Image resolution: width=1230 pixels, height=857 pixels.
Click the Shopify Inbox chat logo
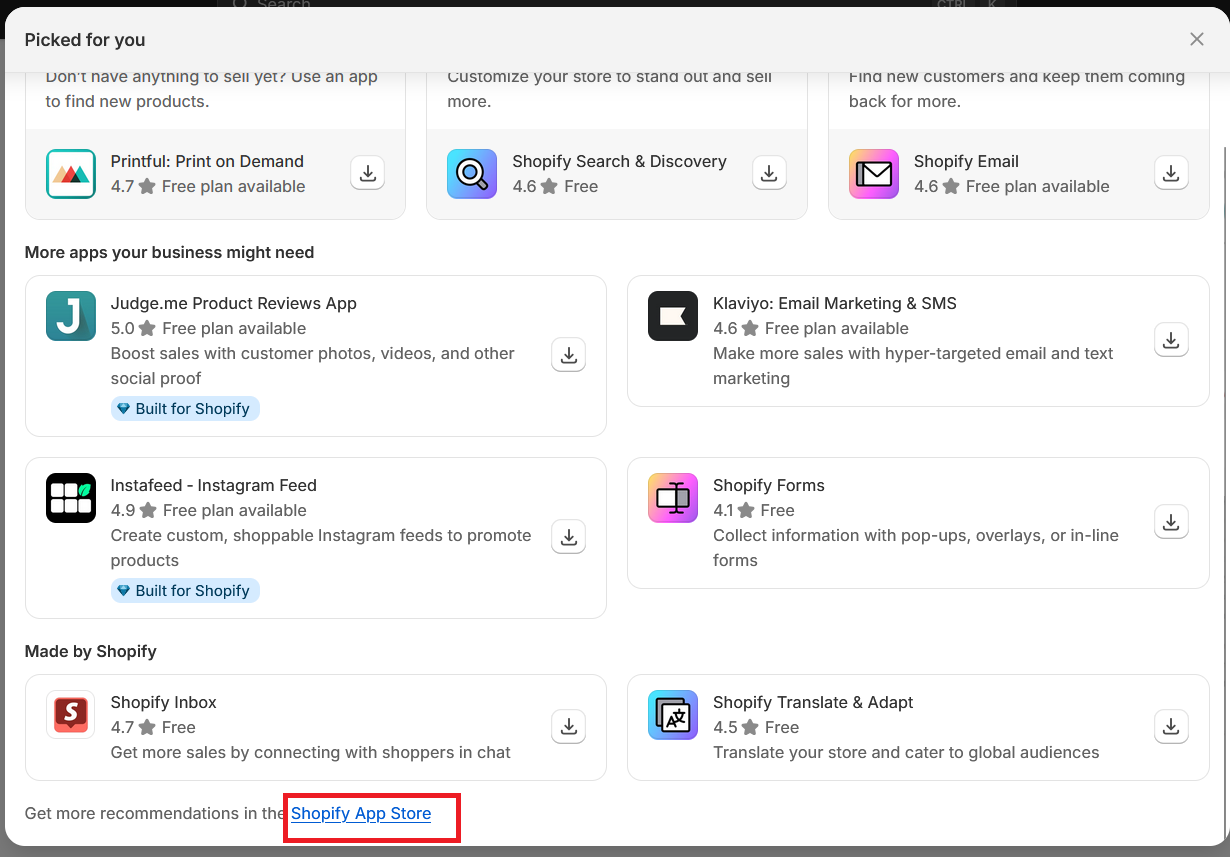[x=71, y=715]
